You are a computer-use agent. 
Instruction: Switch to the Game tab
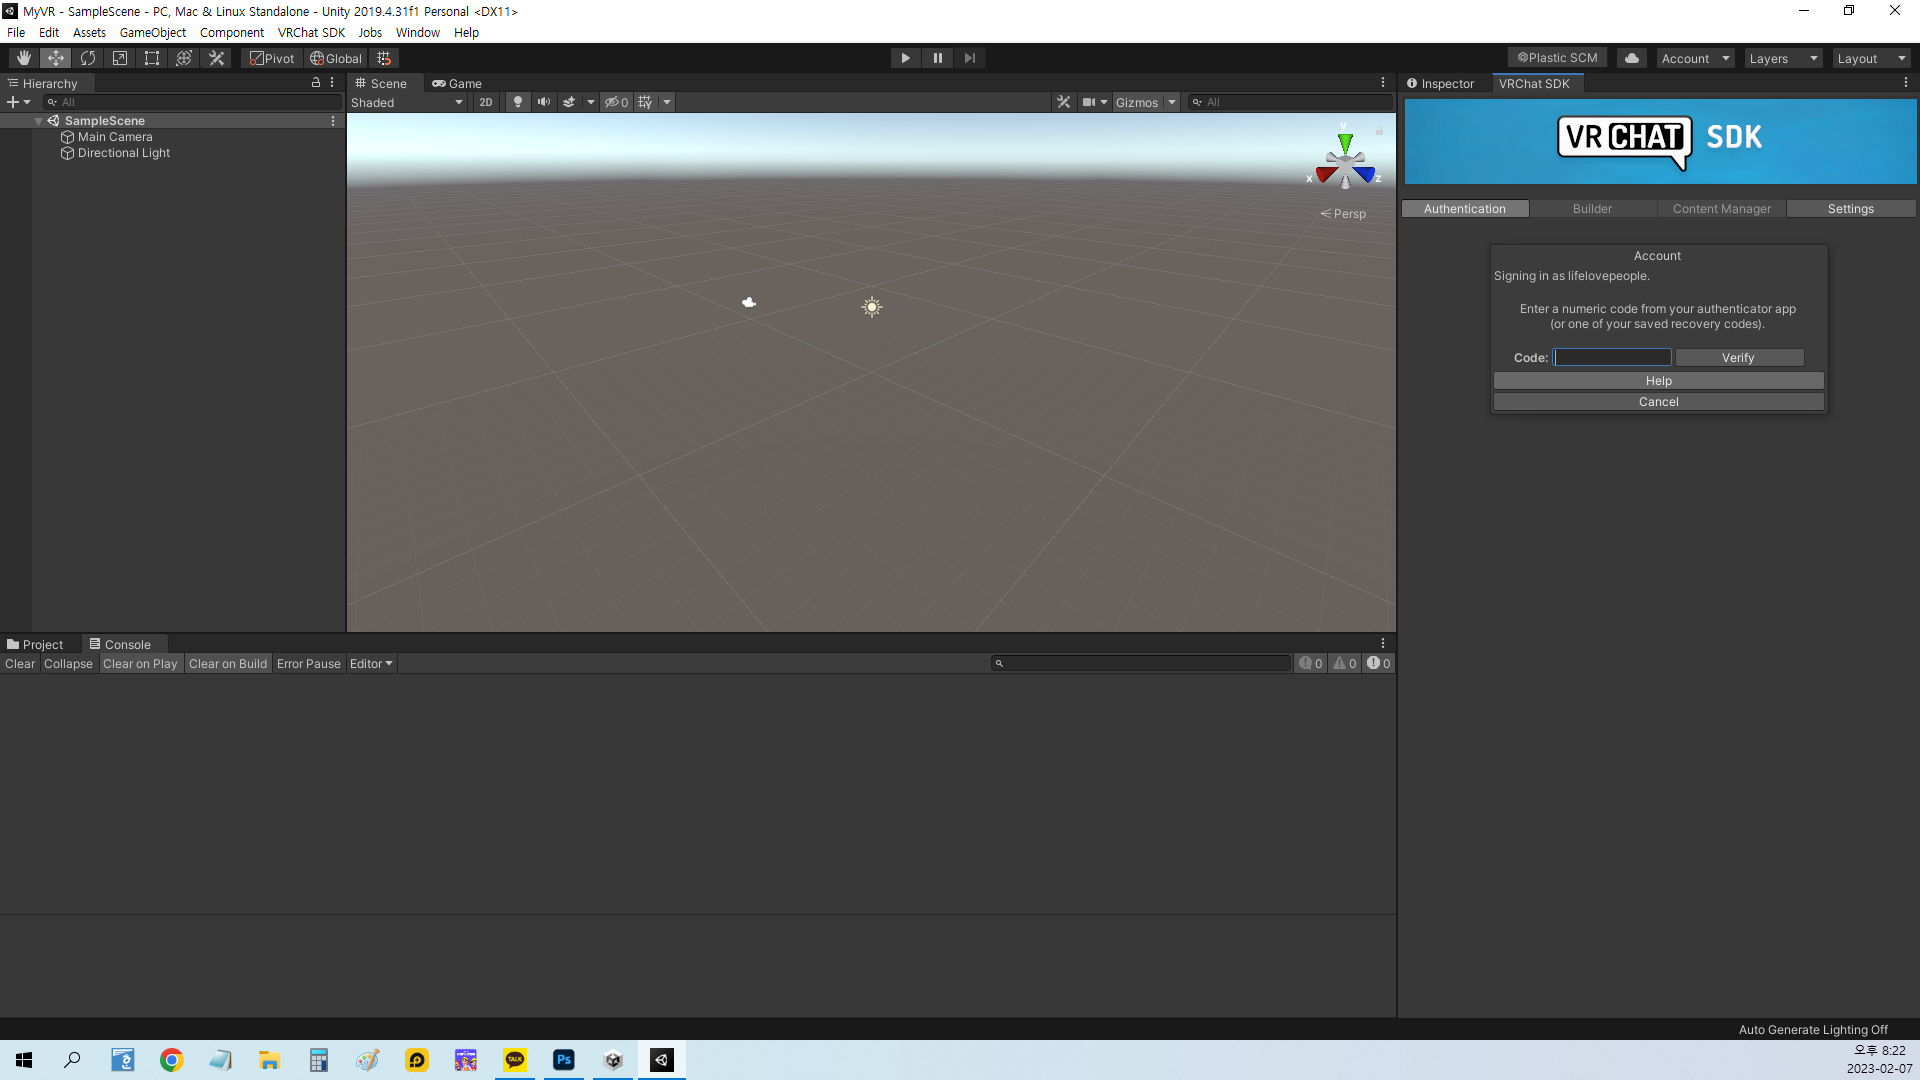tap(457, 83)
